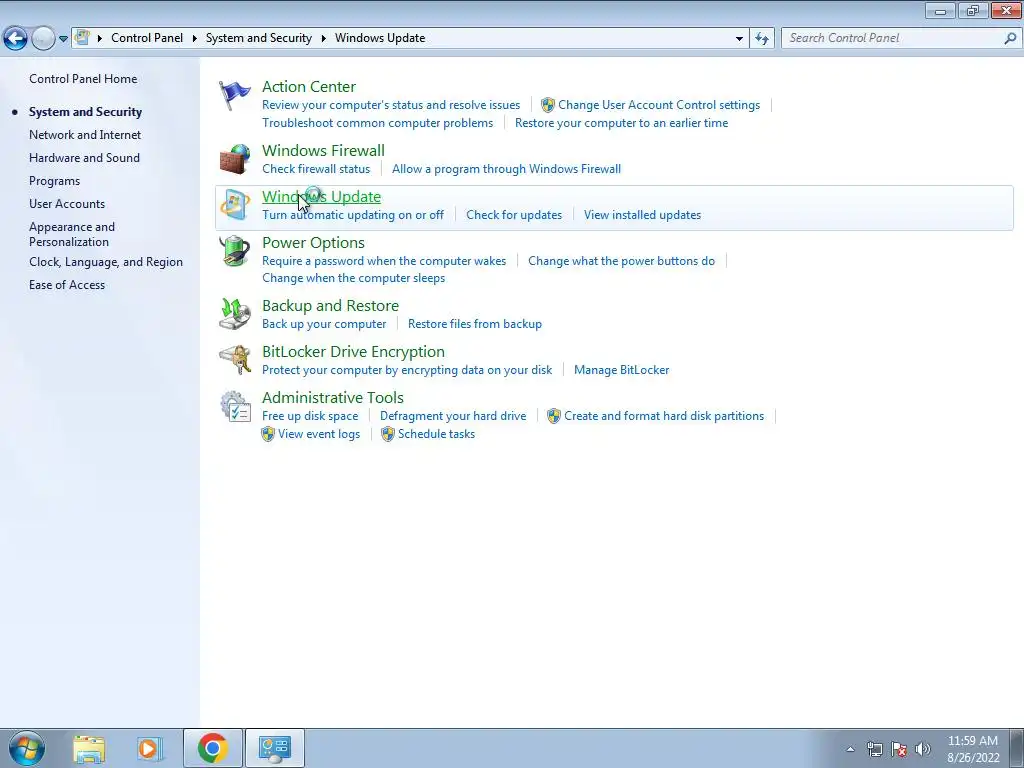Open Manage BitLocker
Image resolution: width=1024 pixels, height=768 pixels.
pos(621,370)
